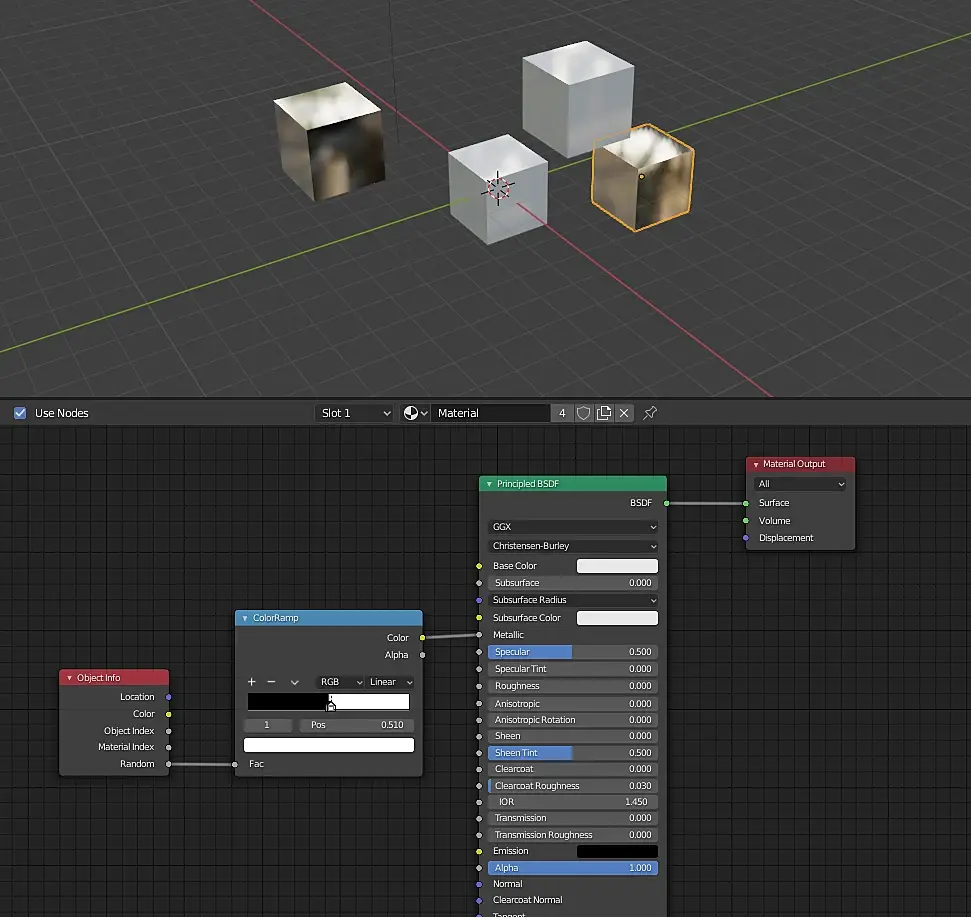Click the Base Color white swatch
The width and height of the screenshot is (971, 917).
tap(617, 566)
